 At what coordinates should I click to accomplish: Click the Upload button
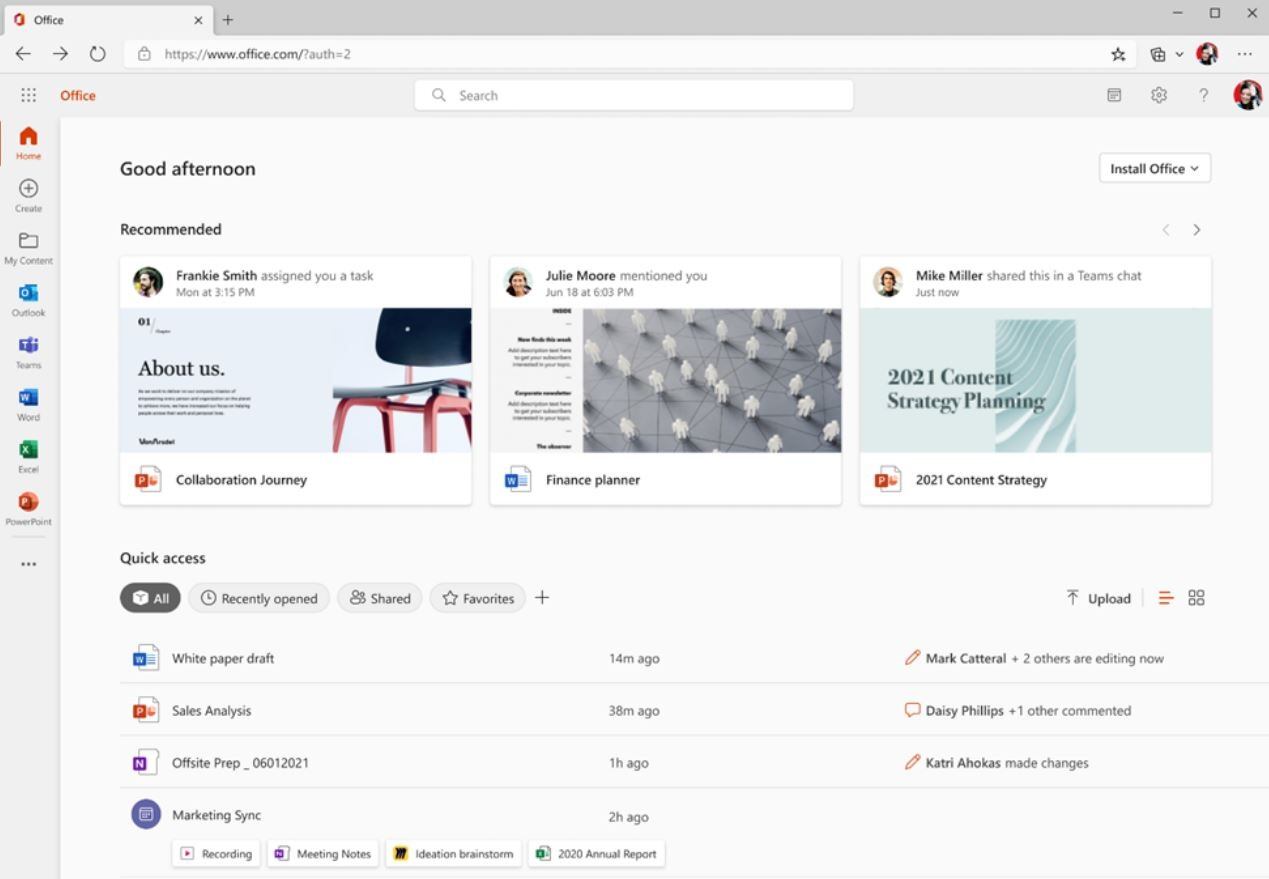click(x=1098, y=598)
